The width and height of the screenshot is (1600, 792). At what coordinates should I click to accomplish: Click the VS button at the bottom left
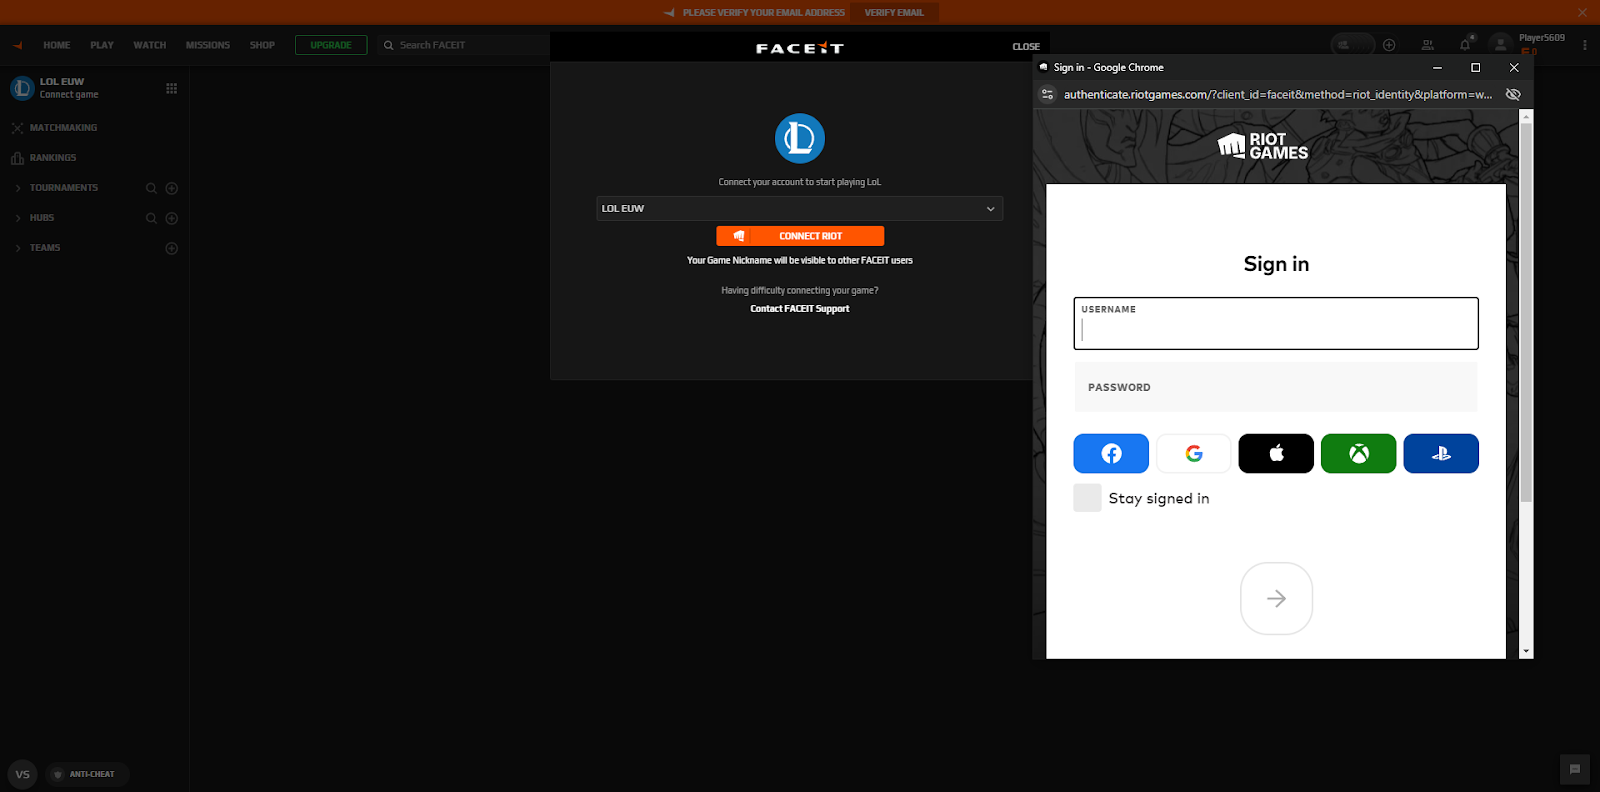pyautogui.click(x=22, y=774)
